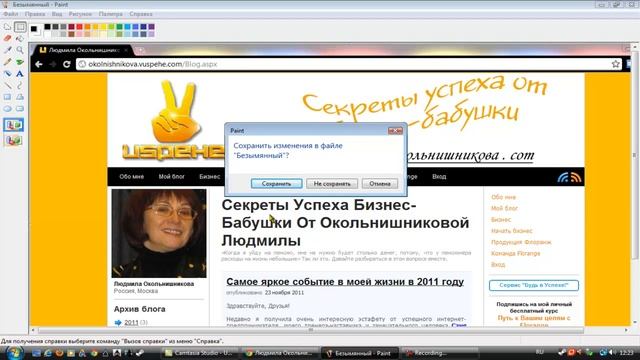The width and height of the screenshot is (640, 360).
Task: Select the Free-form select tool
Action: point(7,27)
